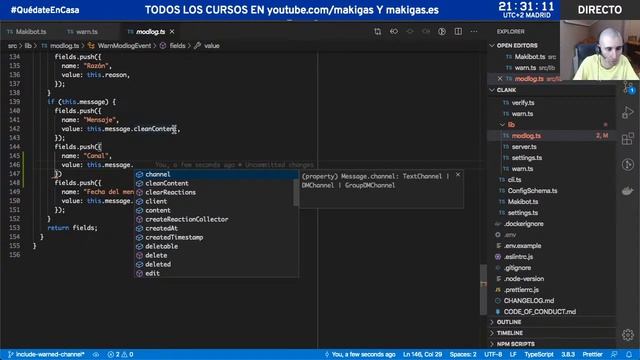Viewport: 640px width, 360px height.
Task: Open Docker activity bar icon
Action: tap(628, 191)
